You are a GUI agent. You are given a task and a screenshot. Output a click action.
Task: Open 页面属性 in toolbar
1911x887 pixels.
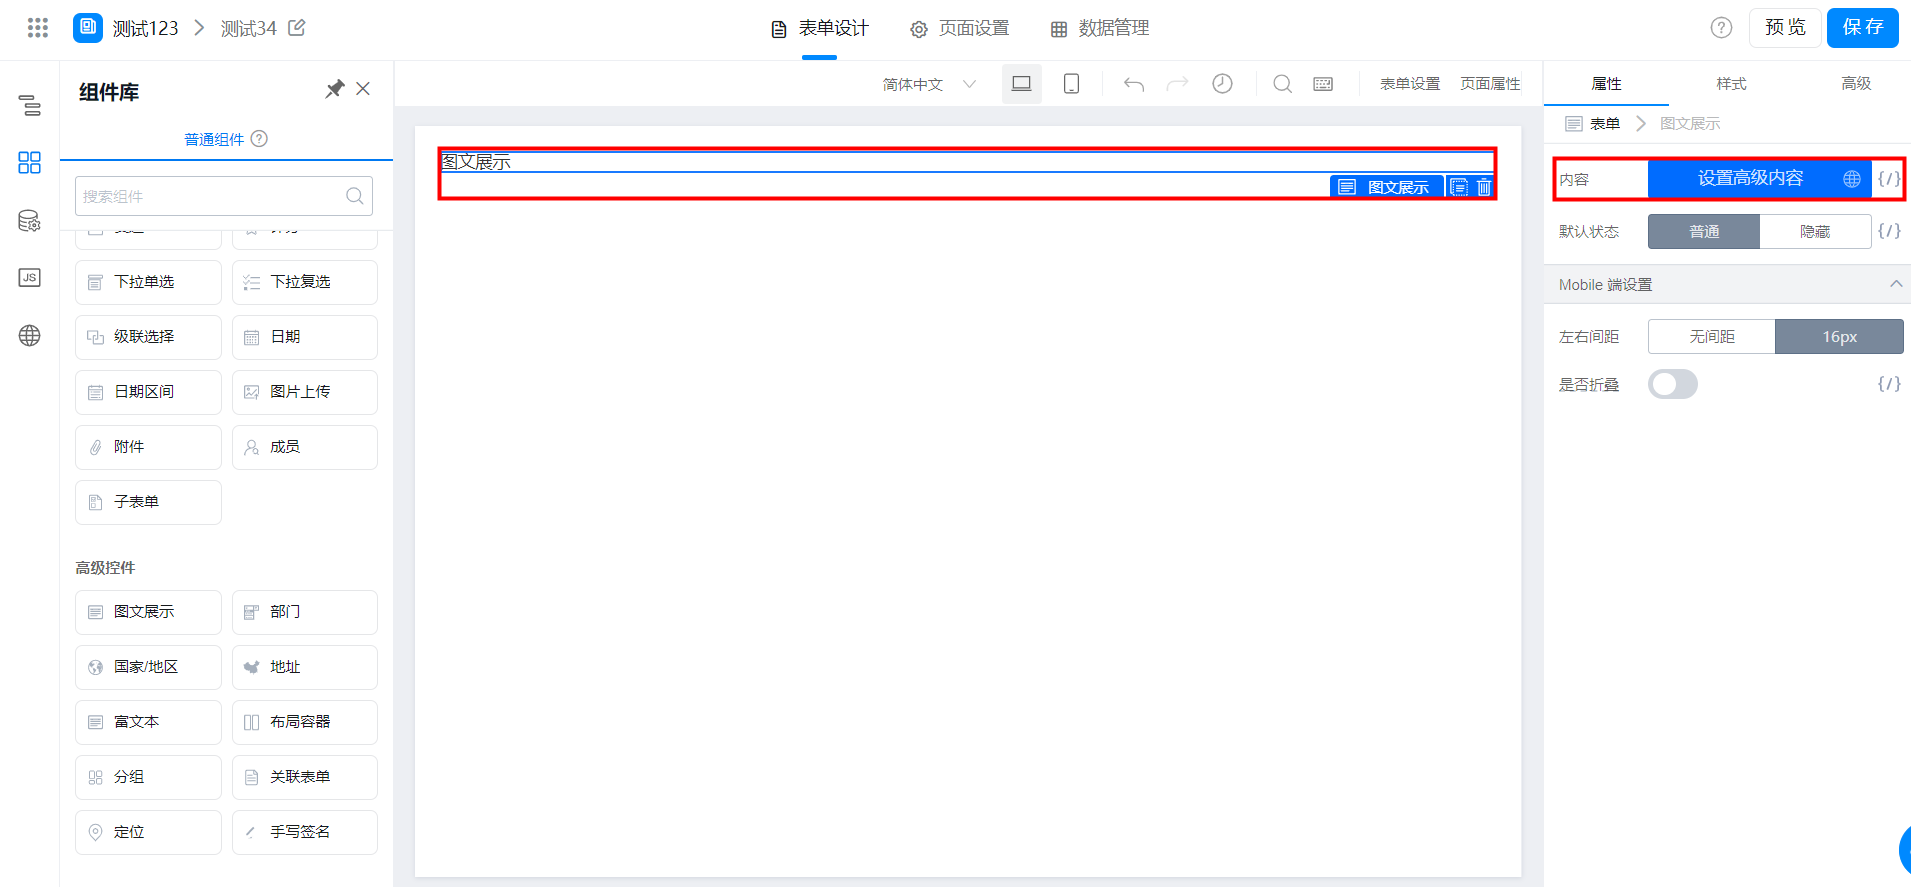point(1490,84)
